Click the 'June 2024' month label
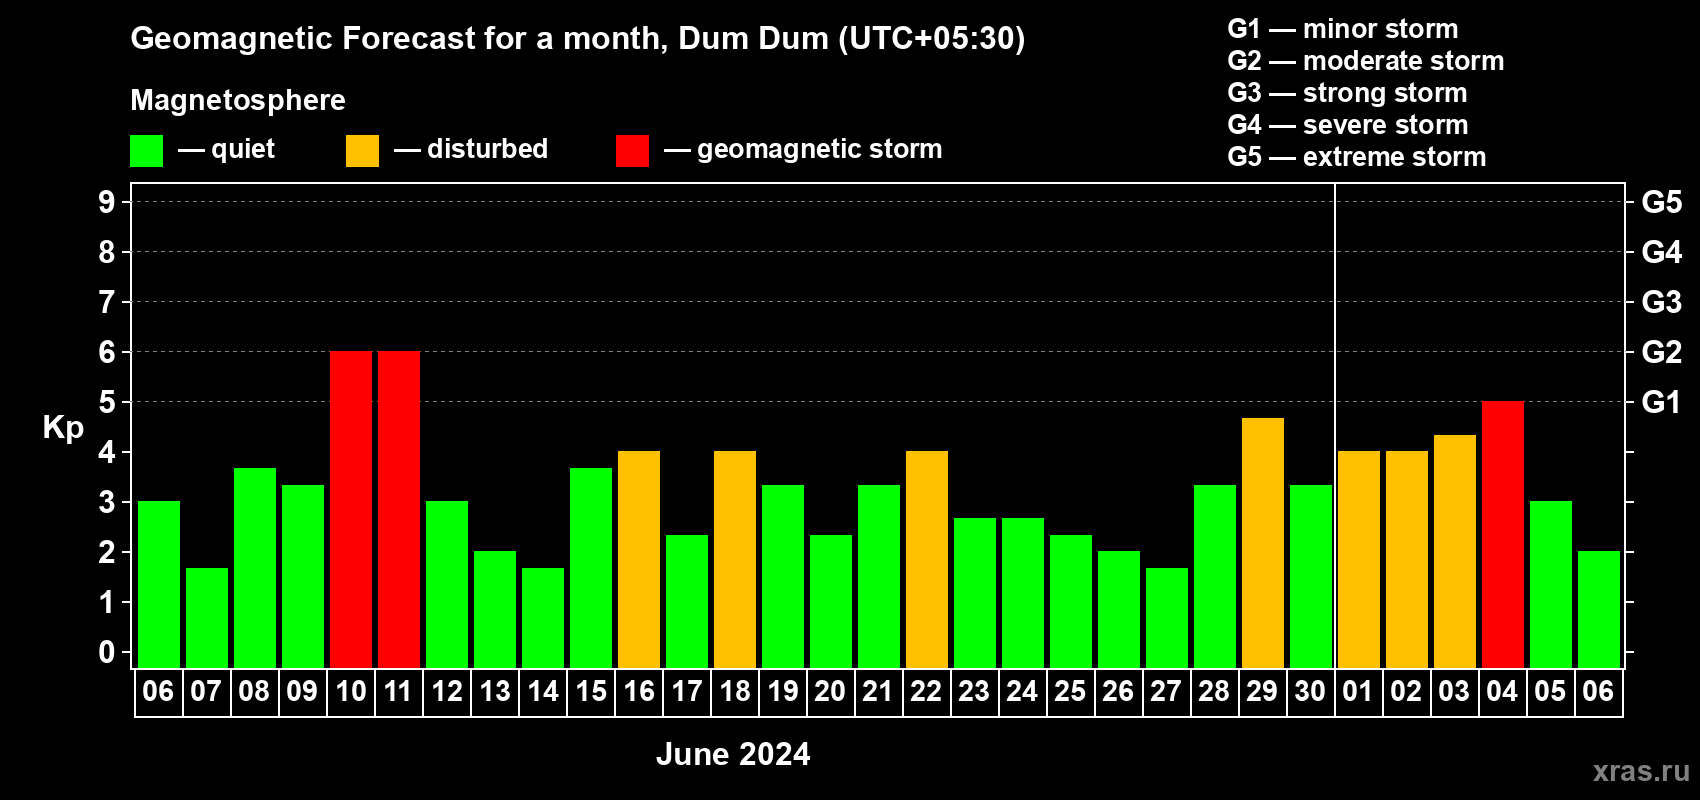This screenshot has width=1700, height=800. (x=733, y=754)
